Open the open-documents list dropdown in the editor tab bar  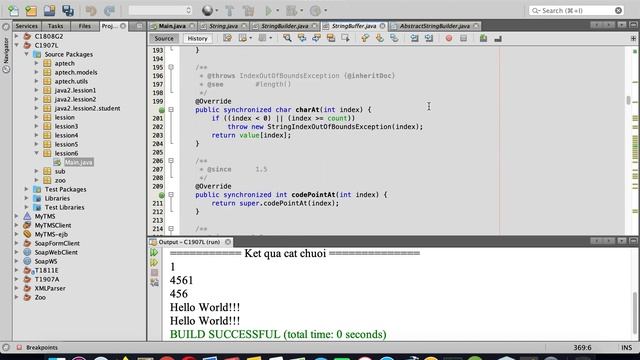[x=621, y=25]
